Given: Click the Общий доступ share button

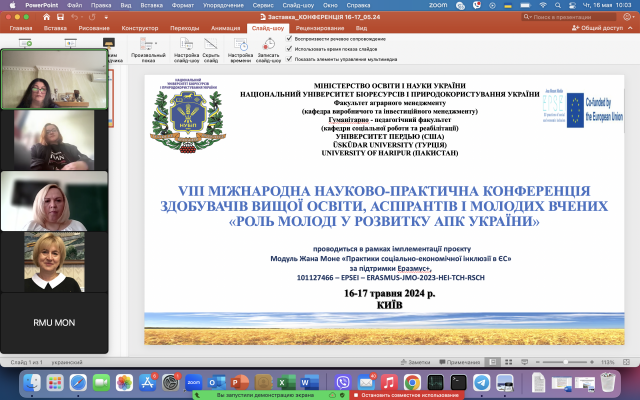Looking at the screenshot, I should 598,28.
